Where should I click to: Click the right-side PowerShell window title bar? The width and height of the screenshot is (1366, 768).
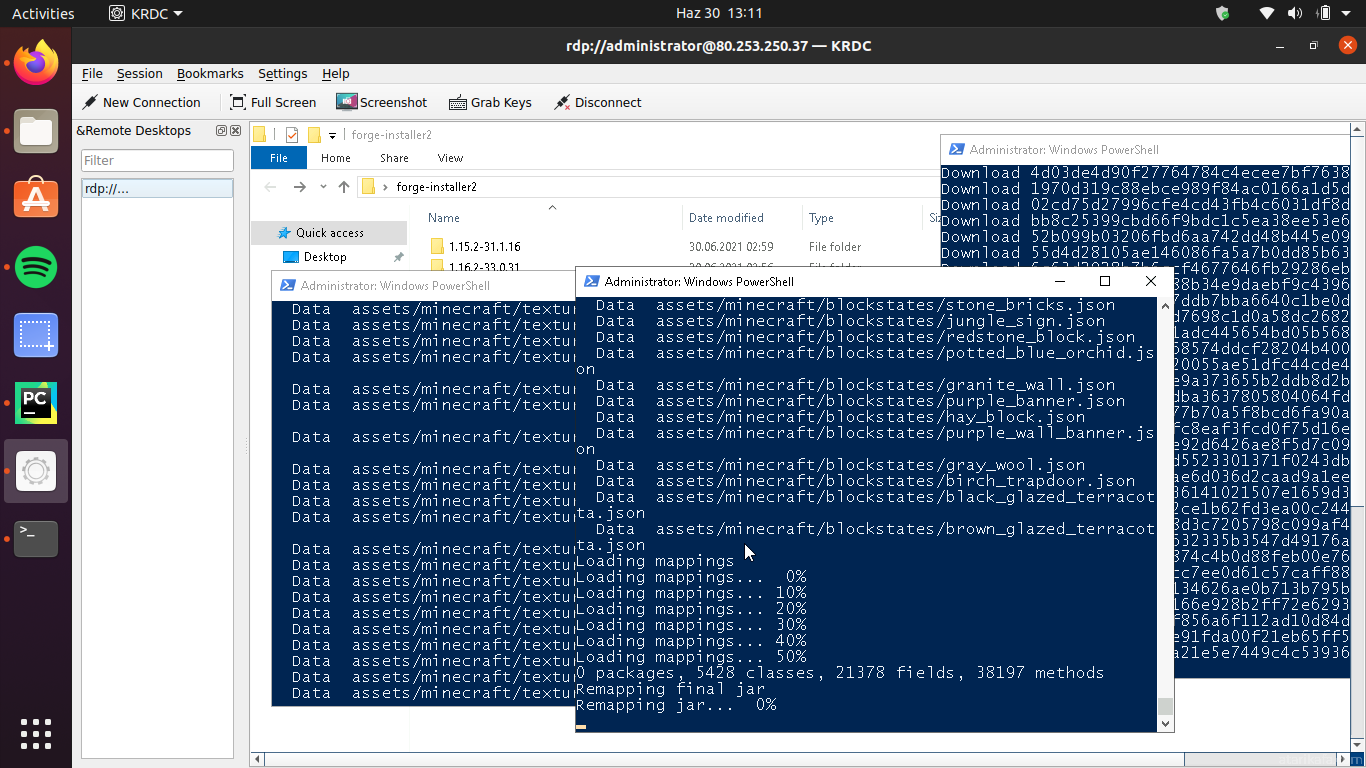pyautogui.click(x=1145, y=149)
